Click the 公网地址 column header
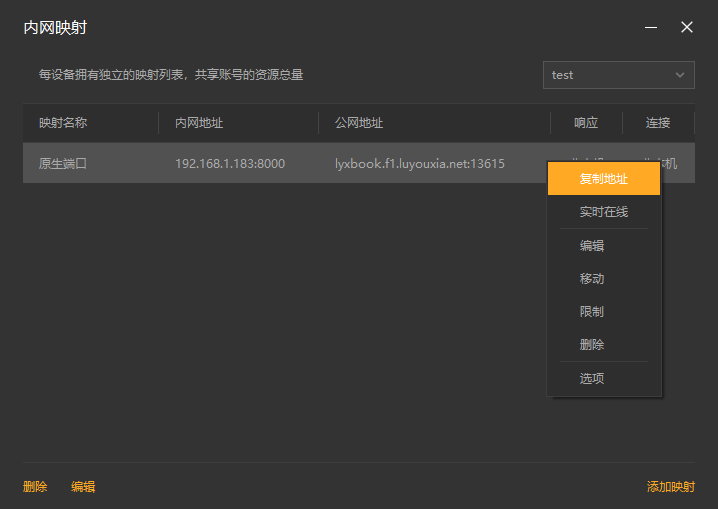The height and width of the screenshot is (509, 718). [x=434, y=123]
